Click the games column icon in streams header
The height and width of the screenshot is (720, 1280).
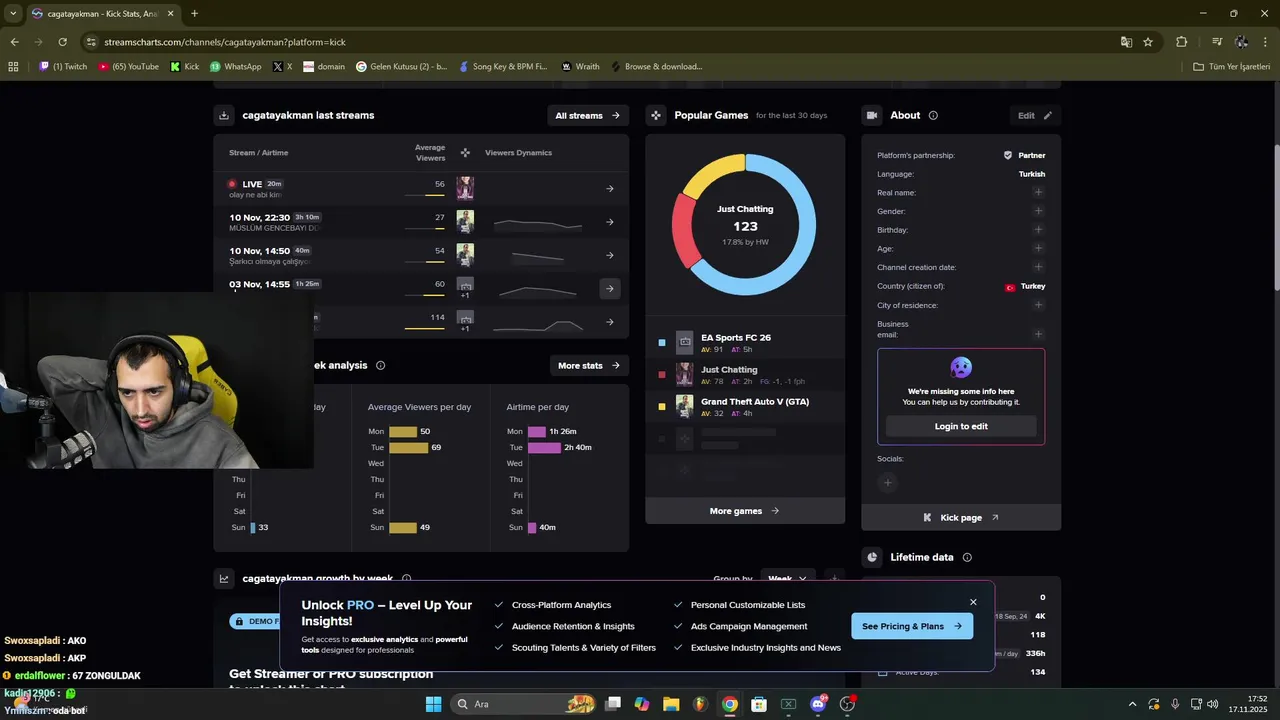[465, 153]
